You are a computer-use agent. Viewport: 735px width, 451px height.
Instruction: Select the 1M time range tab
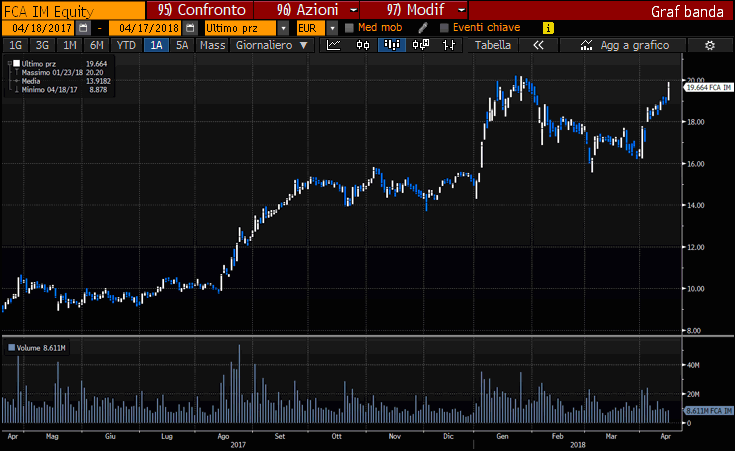click(69, 45)
